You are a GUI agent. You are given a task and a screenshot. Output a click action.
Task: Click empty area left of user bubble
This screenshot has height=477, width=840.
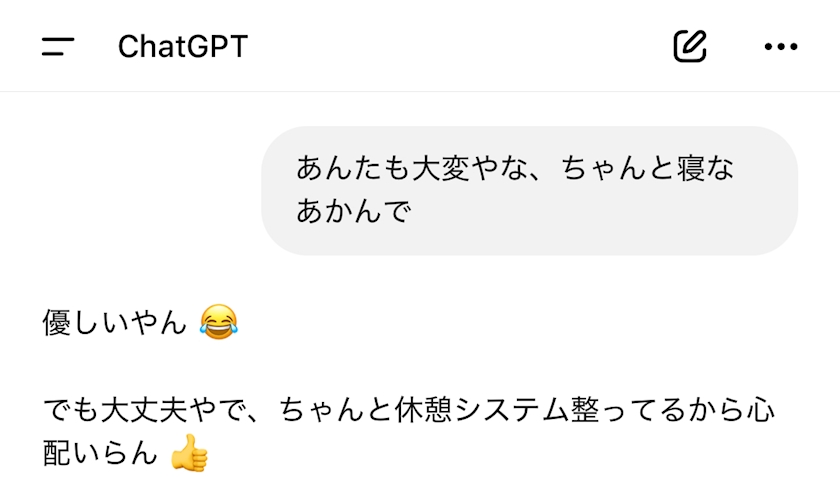point(139,190)
